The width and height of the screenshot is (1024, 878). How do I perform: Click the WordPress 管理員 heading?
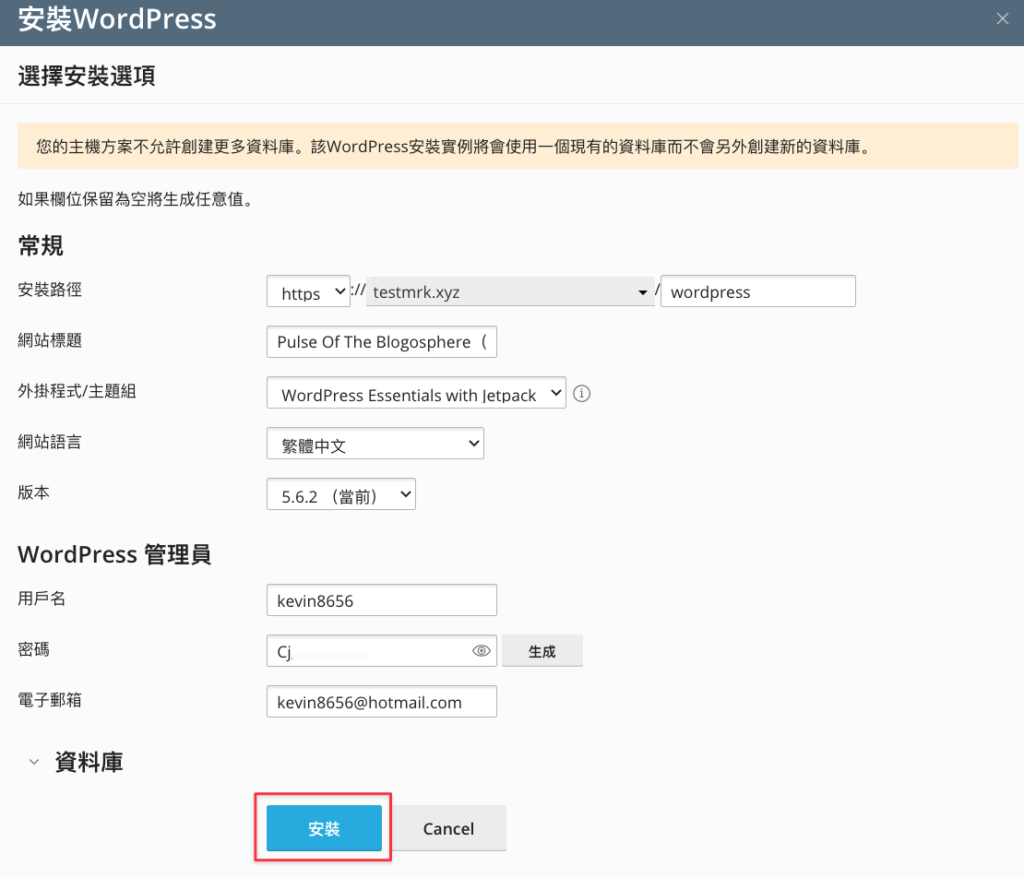(x=114, y=554)
